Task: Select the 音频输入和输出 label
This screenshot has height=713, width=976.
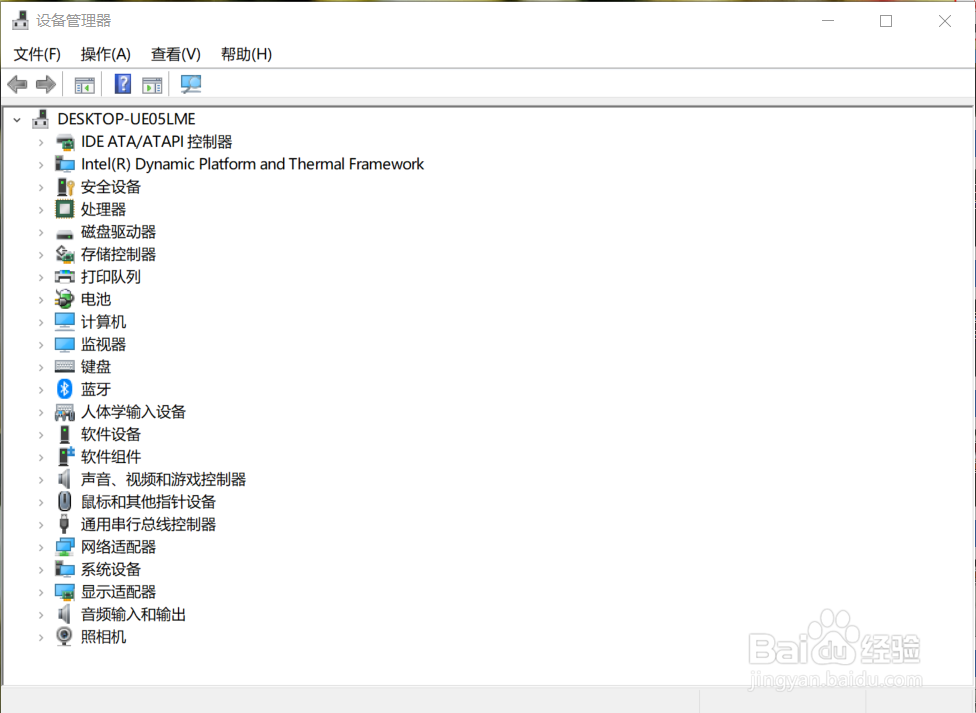Action: [133, 614]
